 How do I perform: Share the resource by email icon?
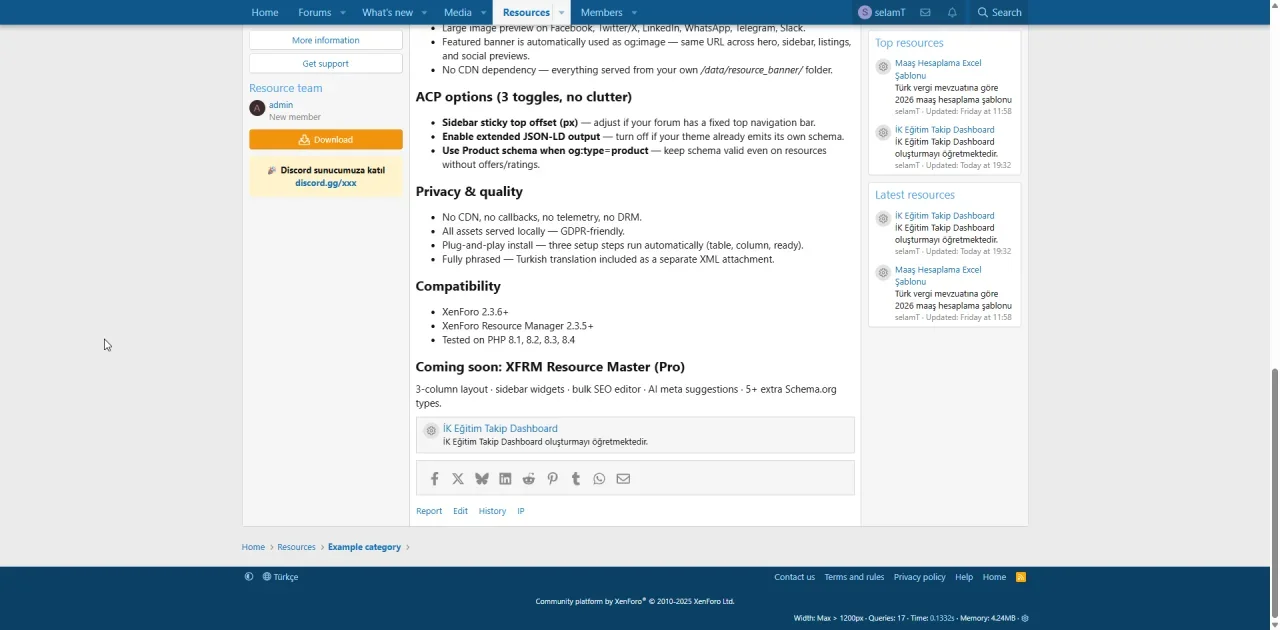[x=623, y=479]
